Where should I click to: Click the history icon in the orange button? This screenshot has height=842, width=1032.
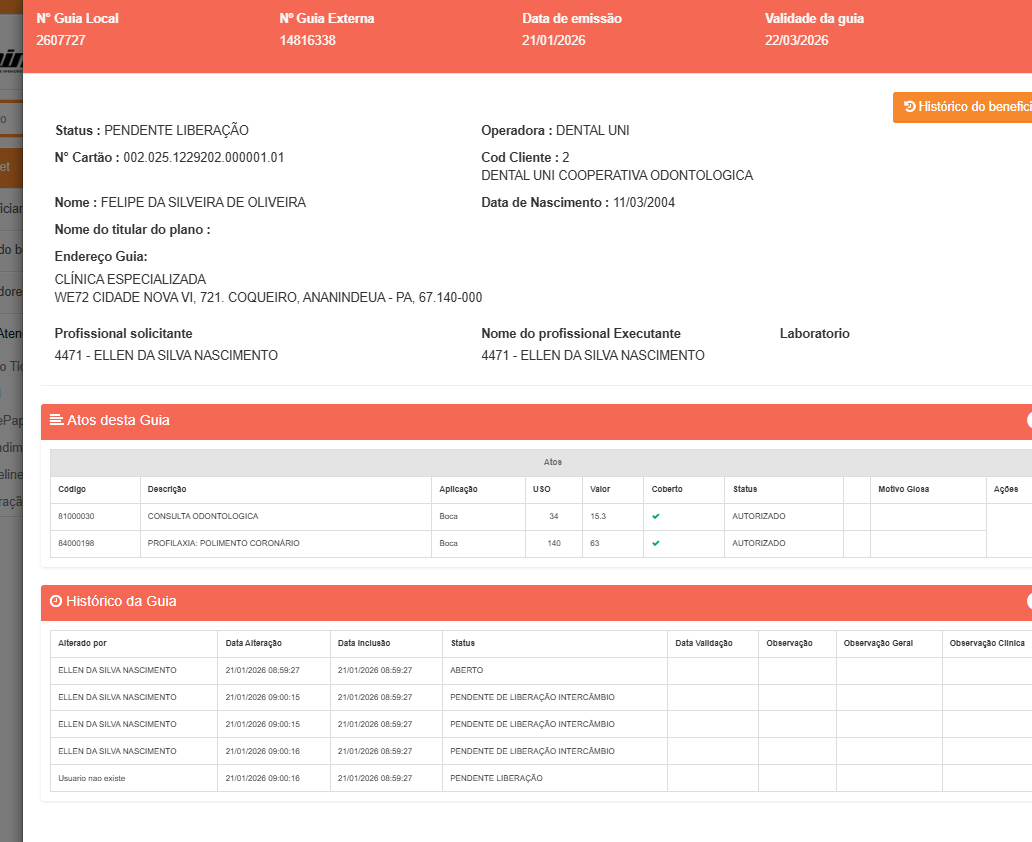[909, 107]
